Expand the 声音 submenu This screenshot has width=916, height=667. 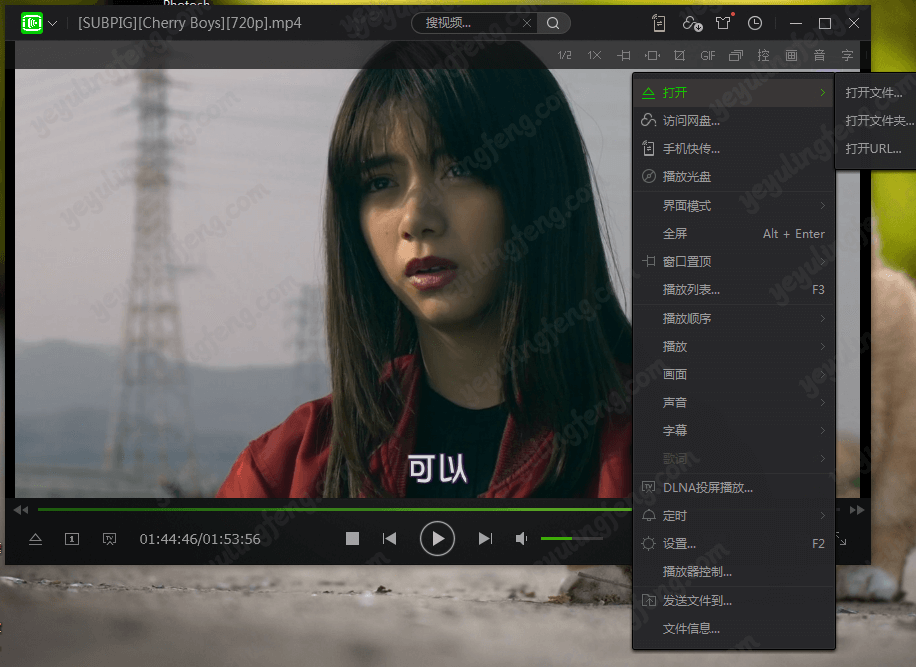point(734,402)
